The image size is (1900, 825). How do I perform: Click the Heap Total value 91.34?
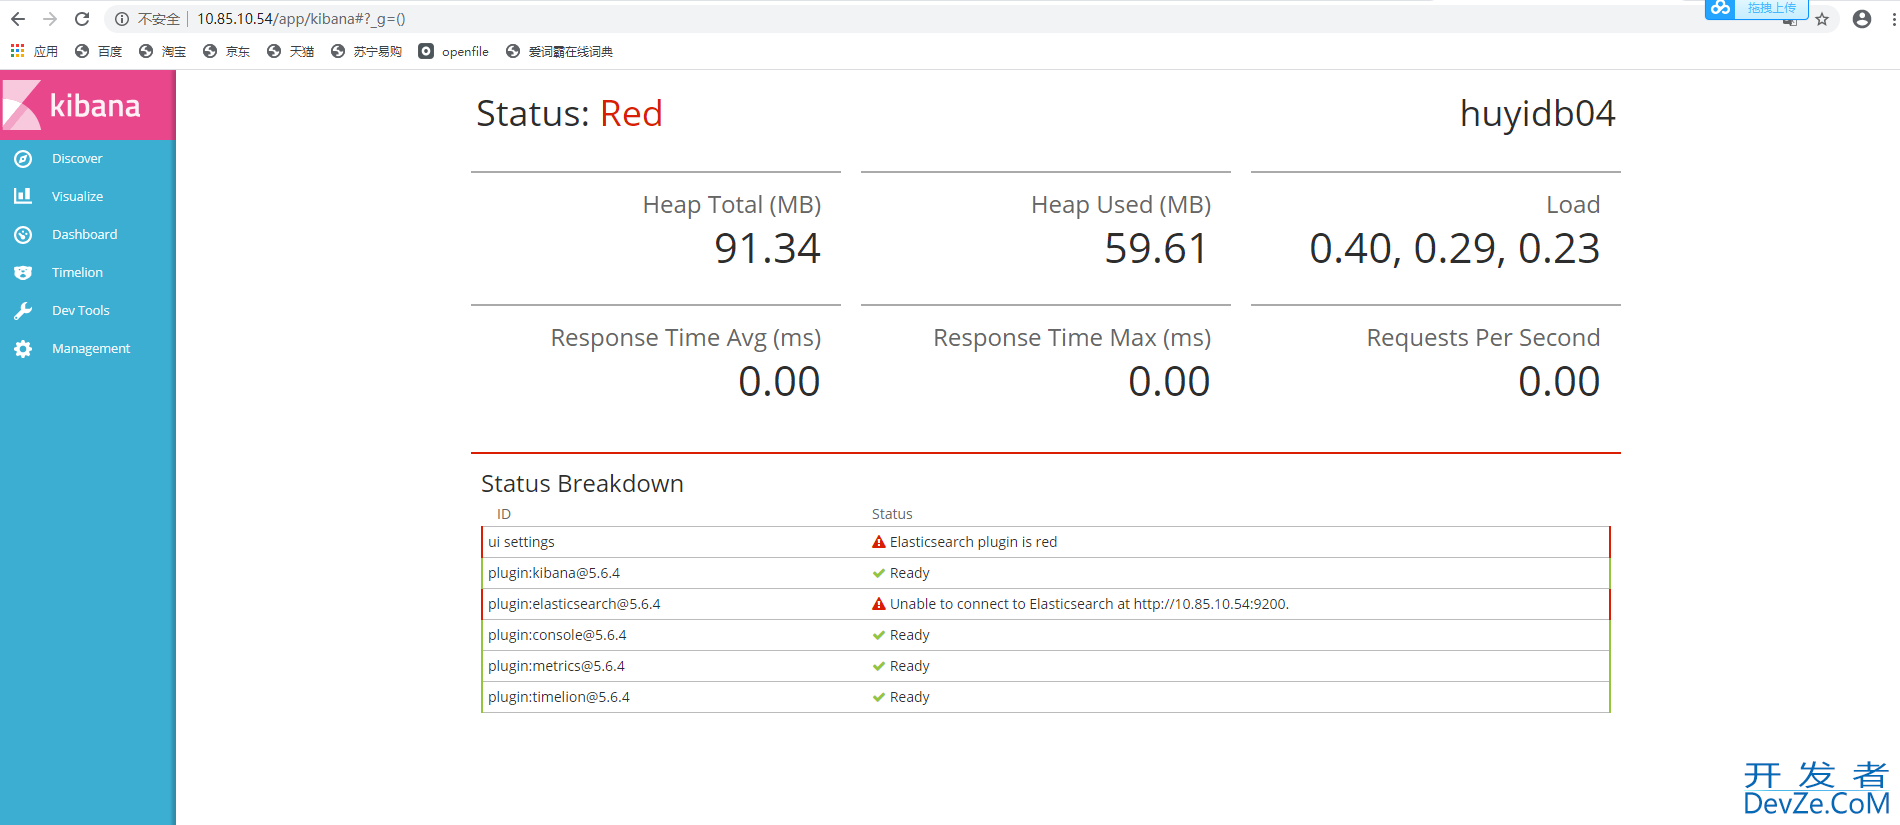click(767, 248)
